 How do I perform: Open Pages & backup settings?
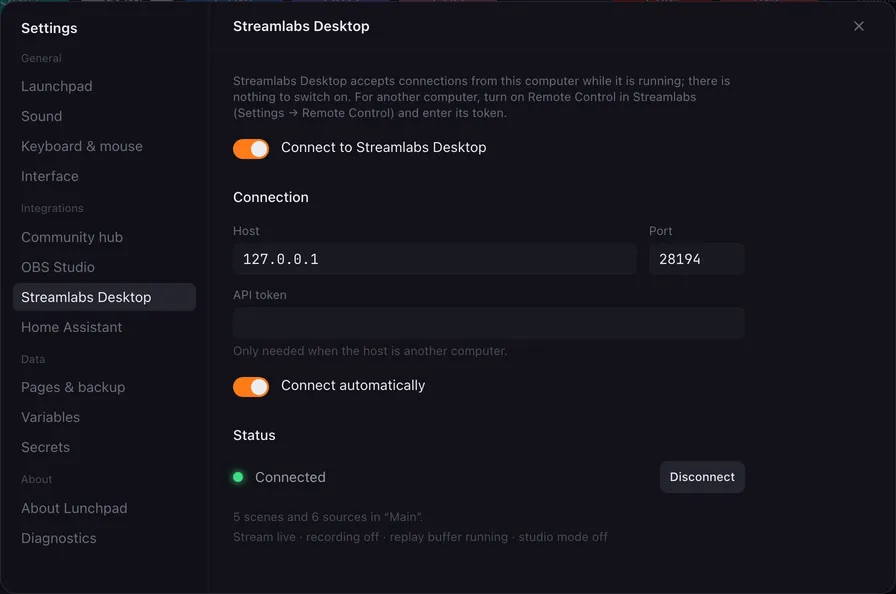coord(104,387)
